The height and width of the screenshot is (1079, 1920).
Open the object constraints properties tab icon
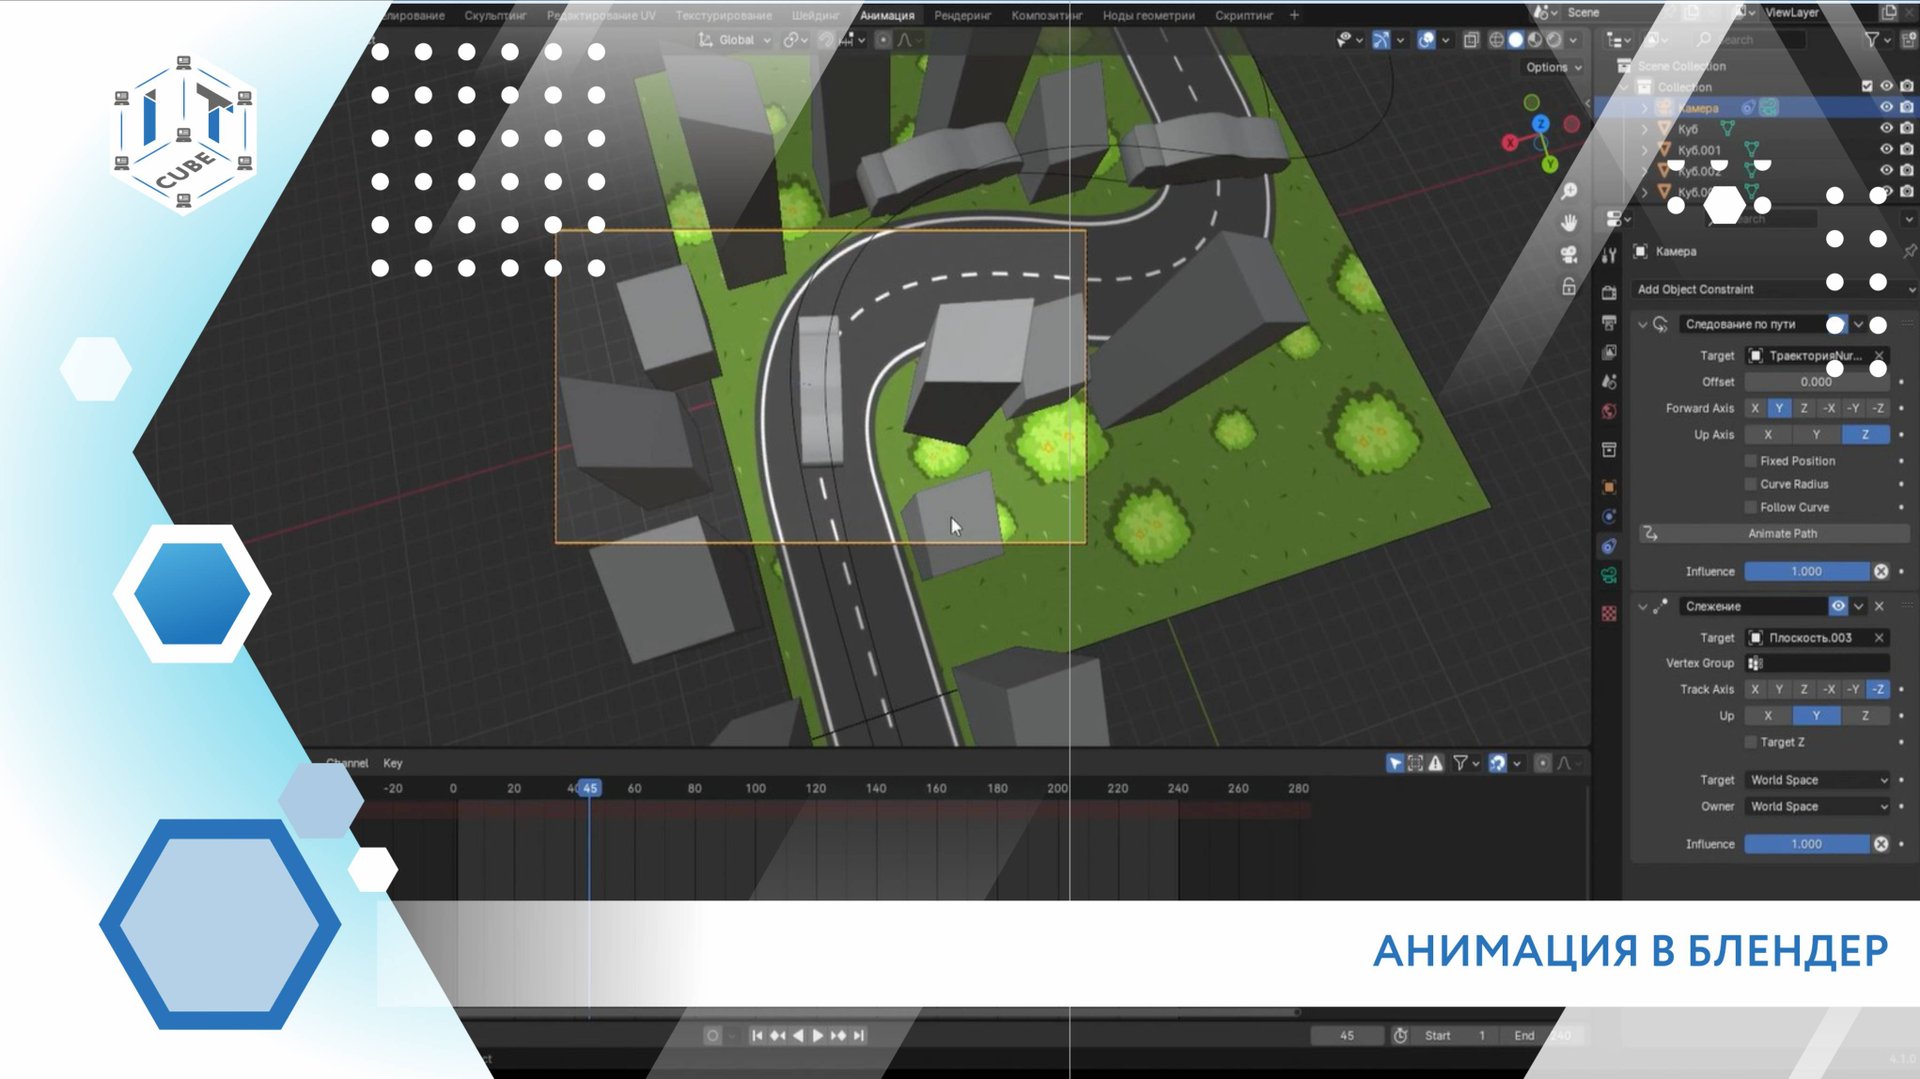click(x=1609, y=546)
